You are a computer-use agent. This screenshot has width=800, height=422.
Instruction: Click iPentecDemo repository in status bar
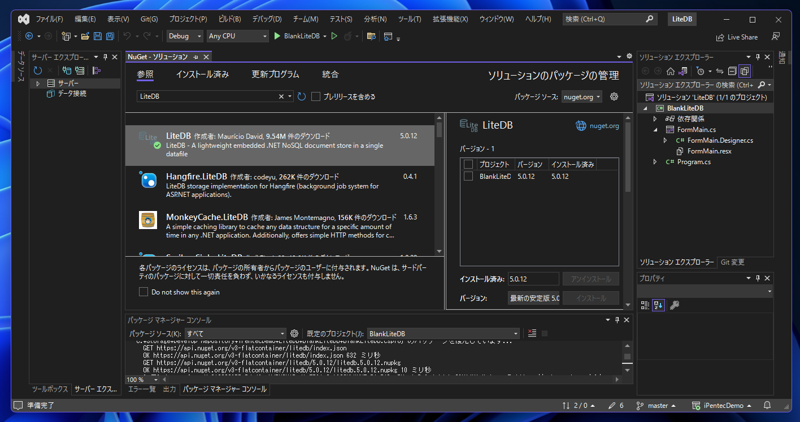pos(722,406)
